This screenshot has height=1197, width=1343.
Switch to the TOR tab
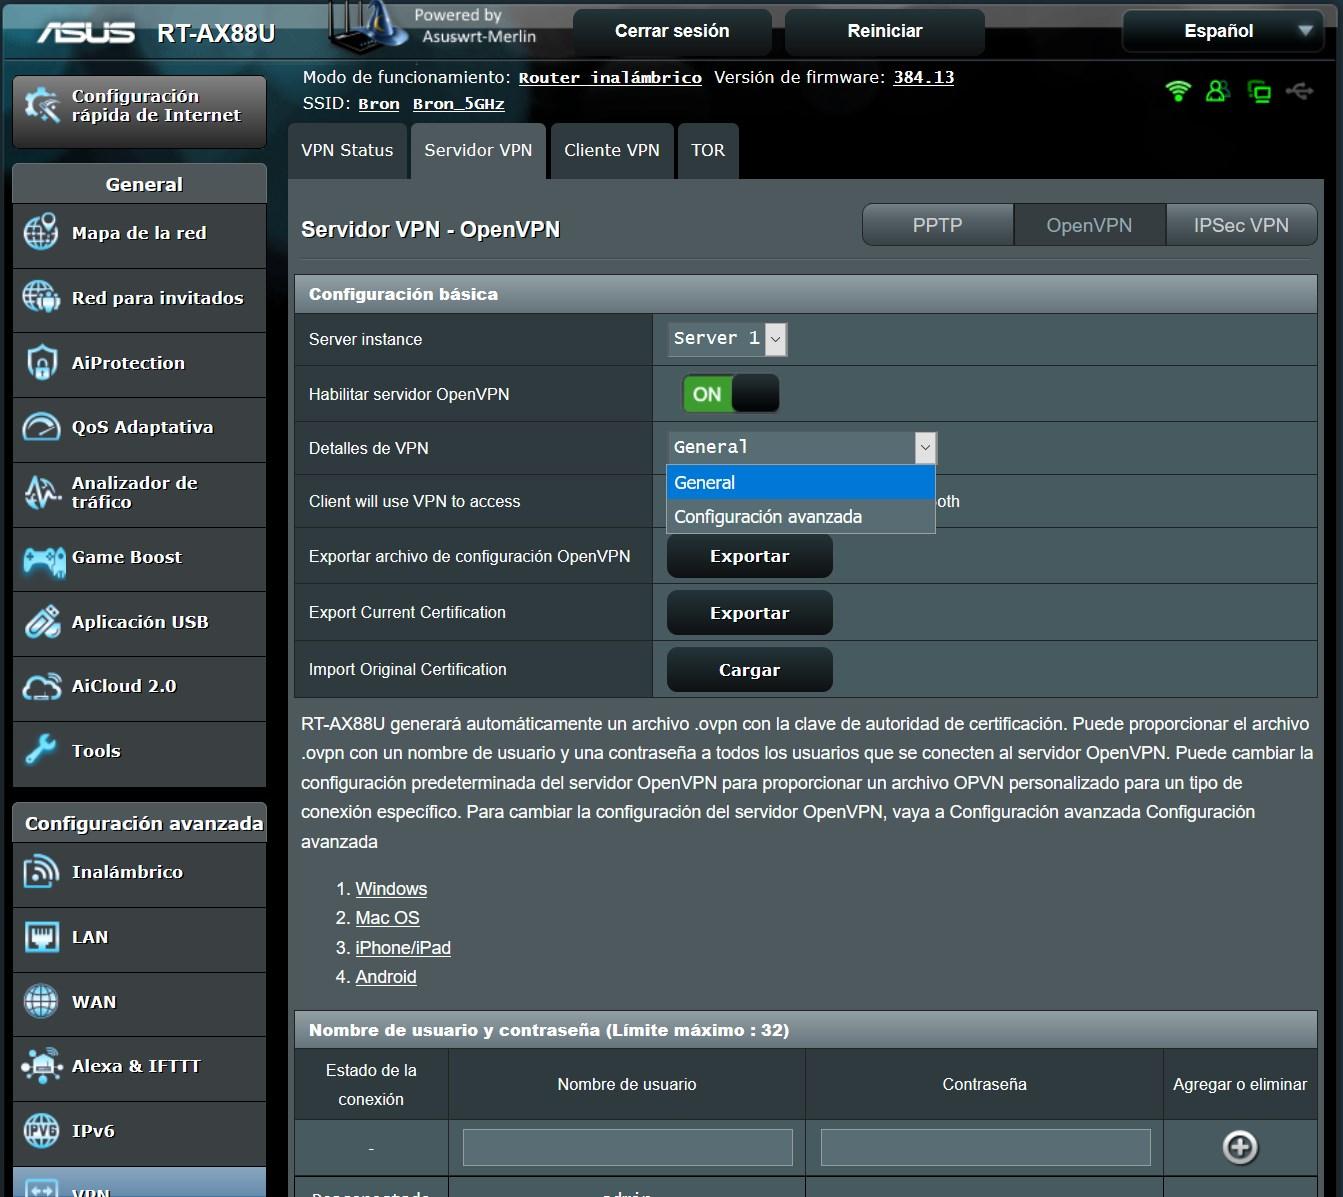(708, 151)
